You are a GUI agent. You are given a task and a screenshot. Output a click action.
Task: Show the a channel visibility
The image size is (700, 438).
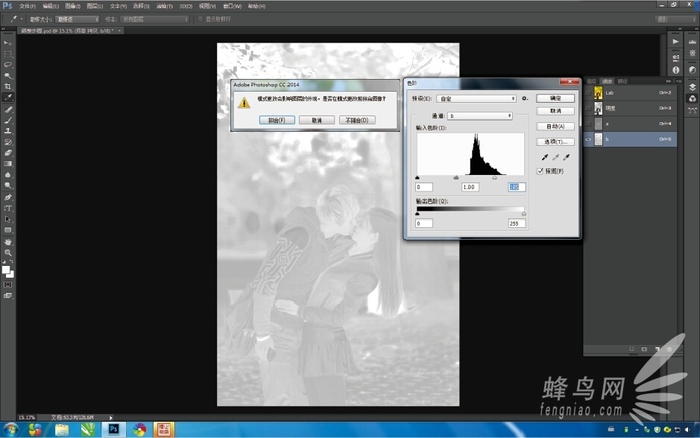coord(588,124)
